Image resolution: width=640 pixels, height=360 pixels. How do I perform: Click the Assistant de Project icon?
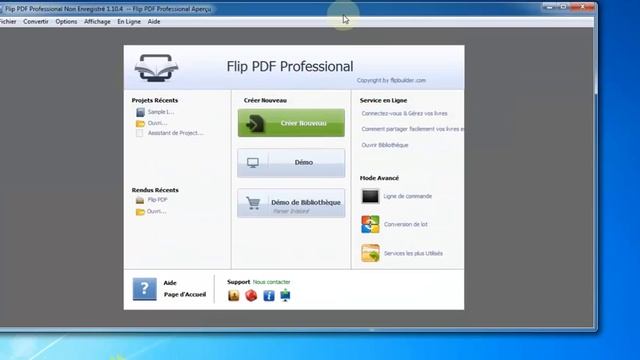[140, 133]
